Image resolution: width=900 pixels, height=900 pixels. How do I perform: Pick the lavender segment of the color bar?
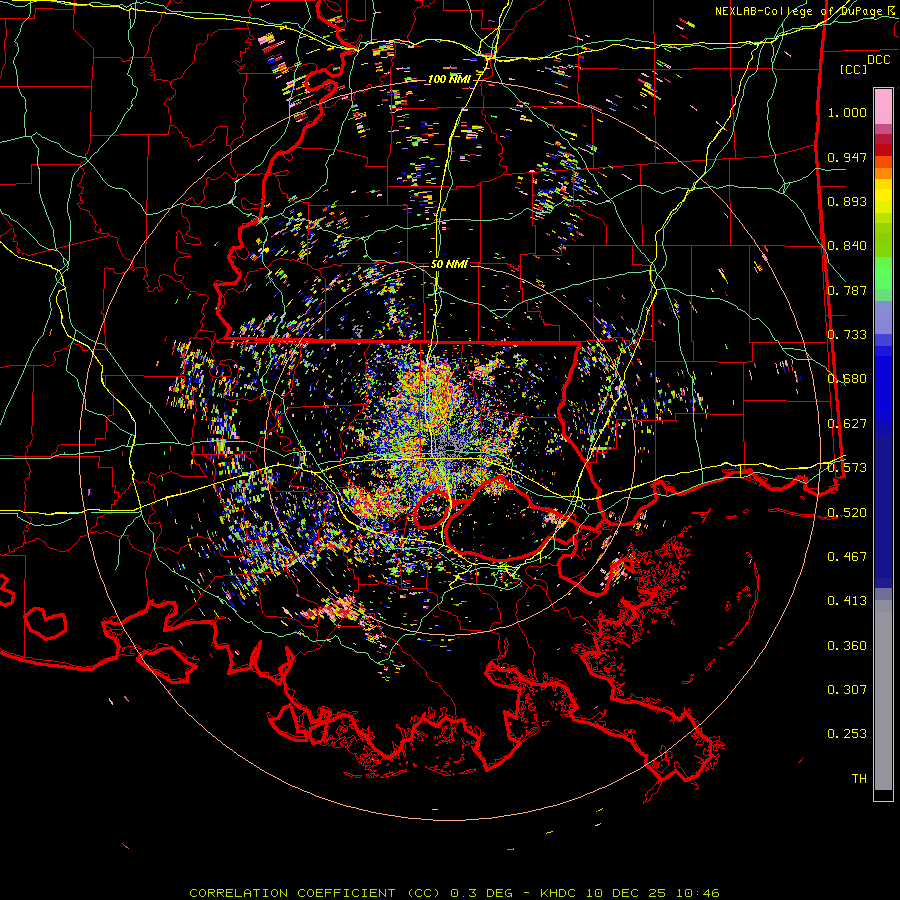(x=883, y=317)
